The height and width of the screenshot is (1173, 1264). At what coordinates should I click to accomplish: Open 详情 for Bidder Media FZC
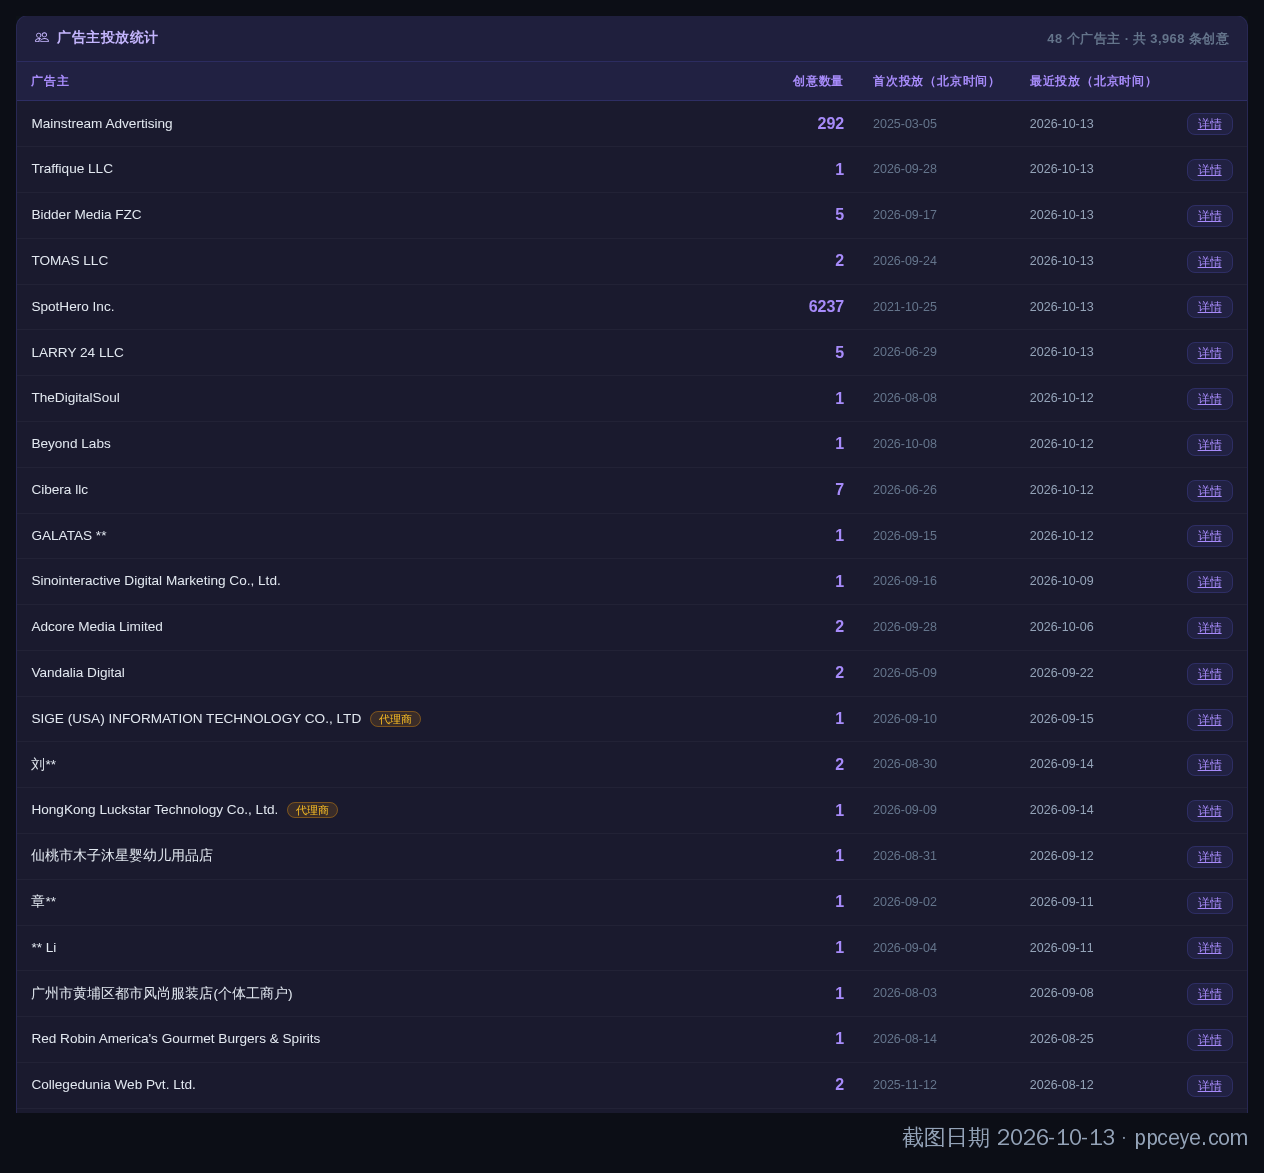[x=1210, y=216]
